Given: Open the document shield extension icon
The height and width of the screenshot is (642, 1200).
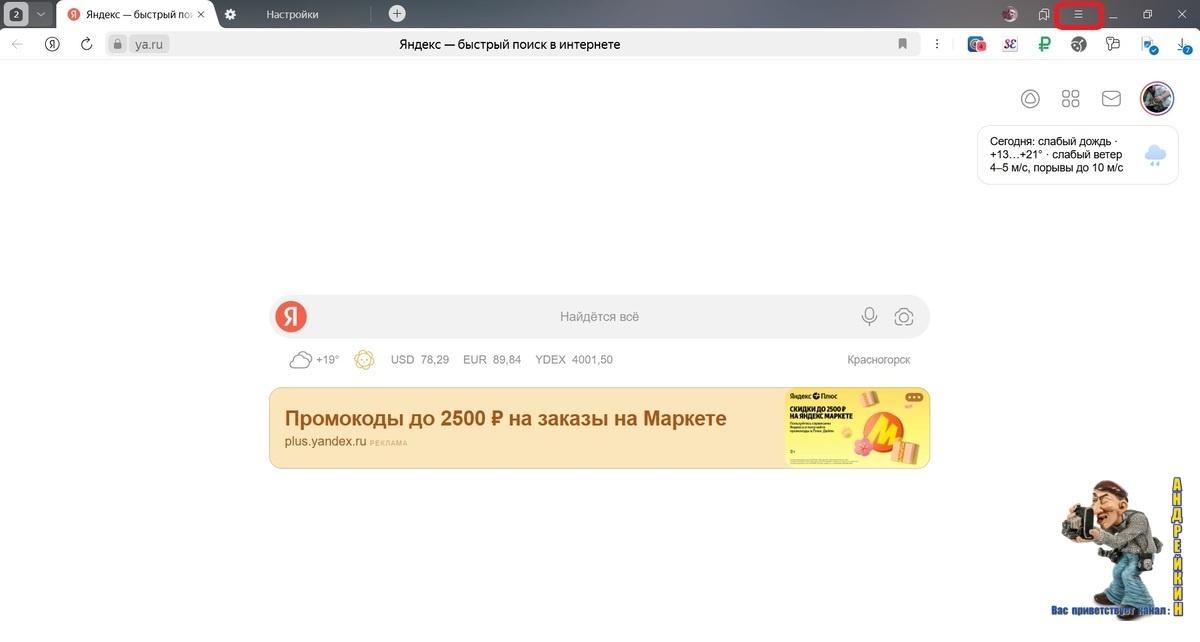Looking at the screenshot, I should tap(1149, 44).
